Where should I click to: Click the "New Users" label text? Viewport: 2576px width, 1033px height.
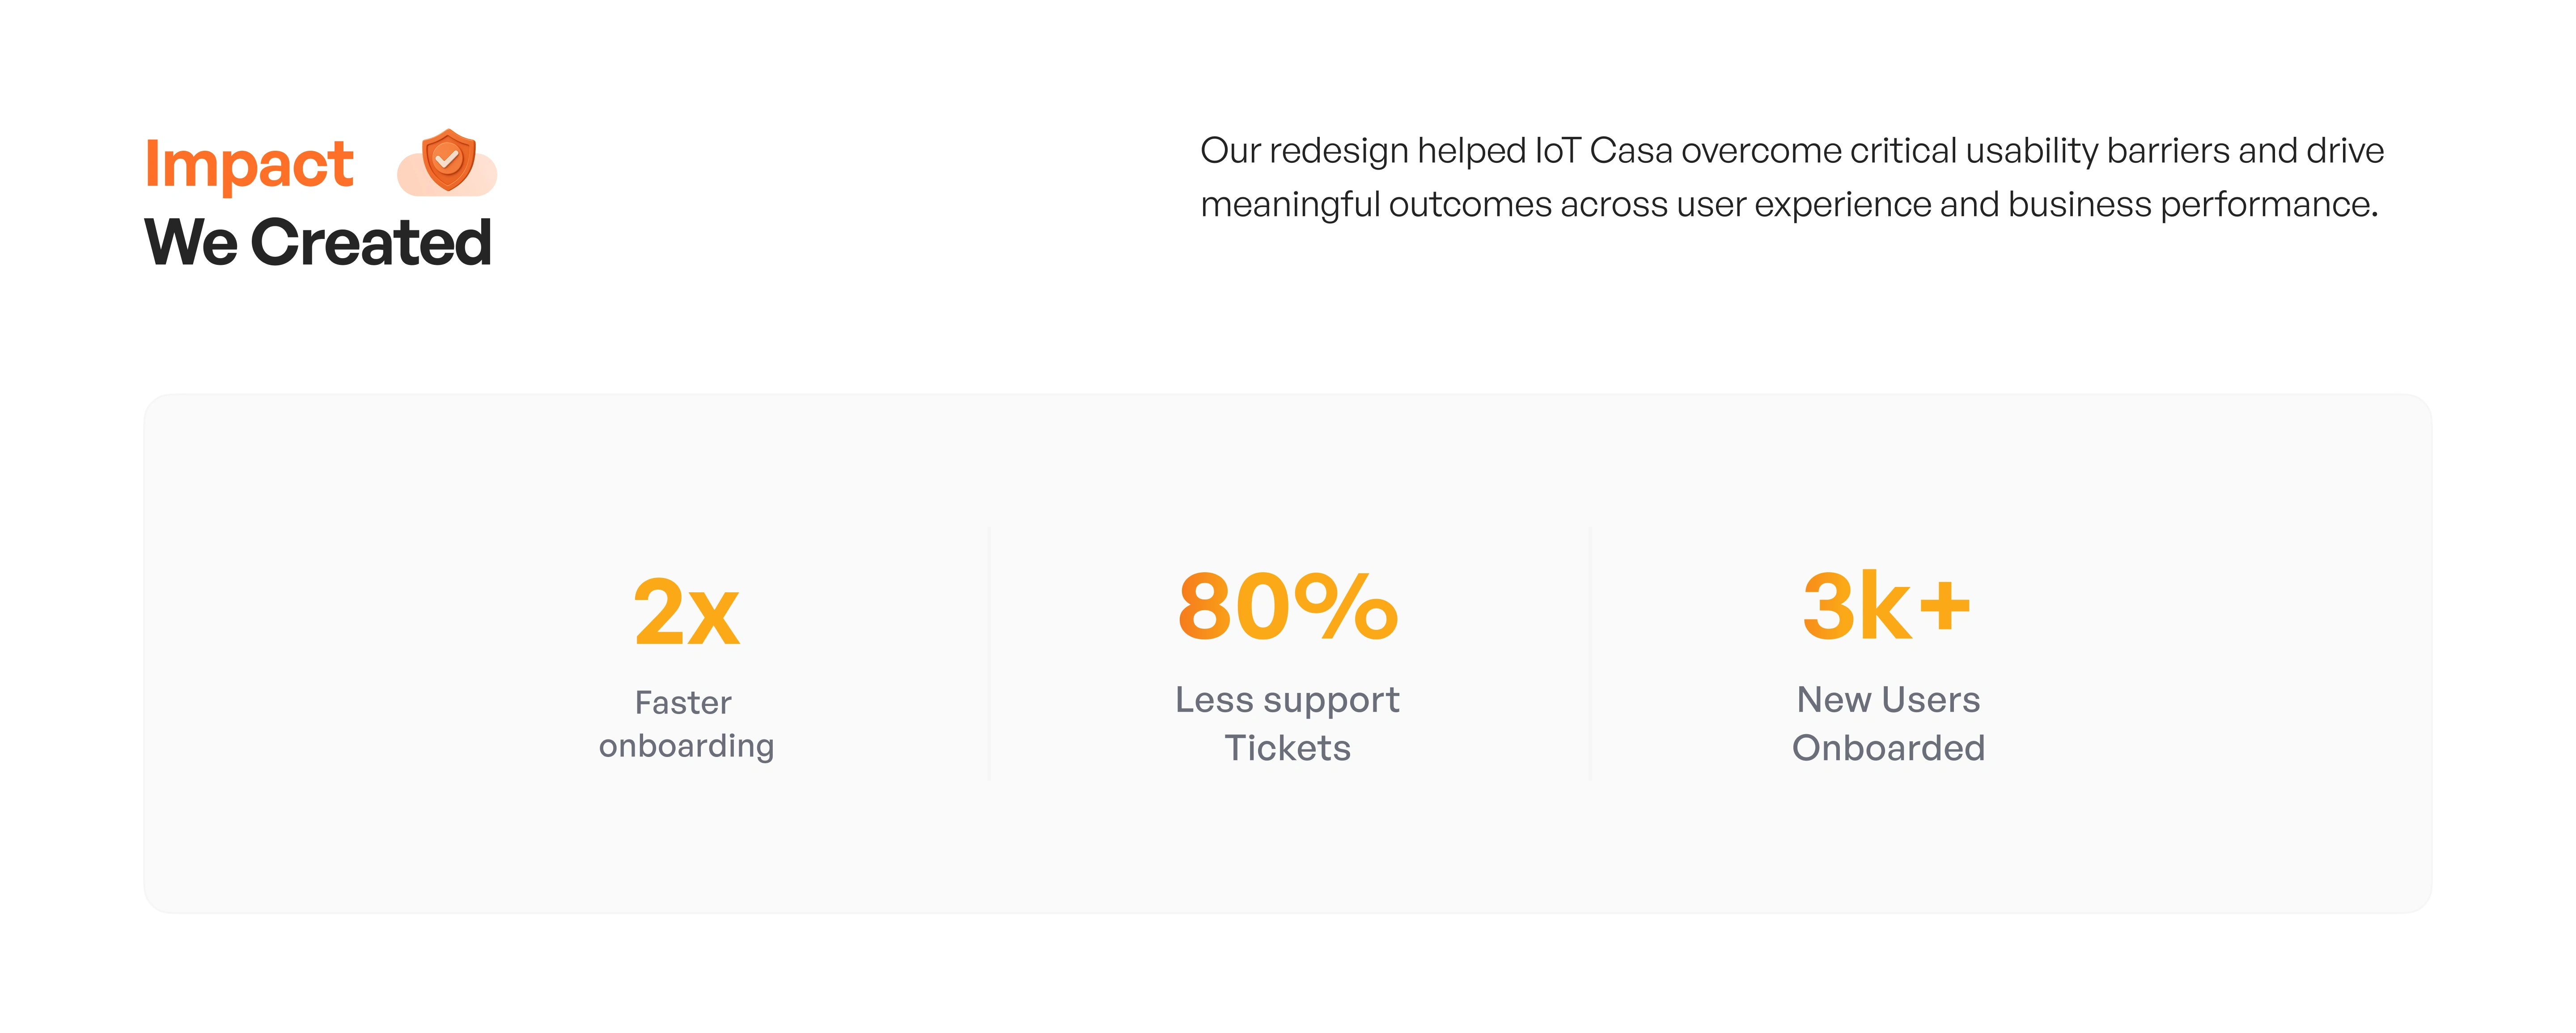click(1888, 700)
